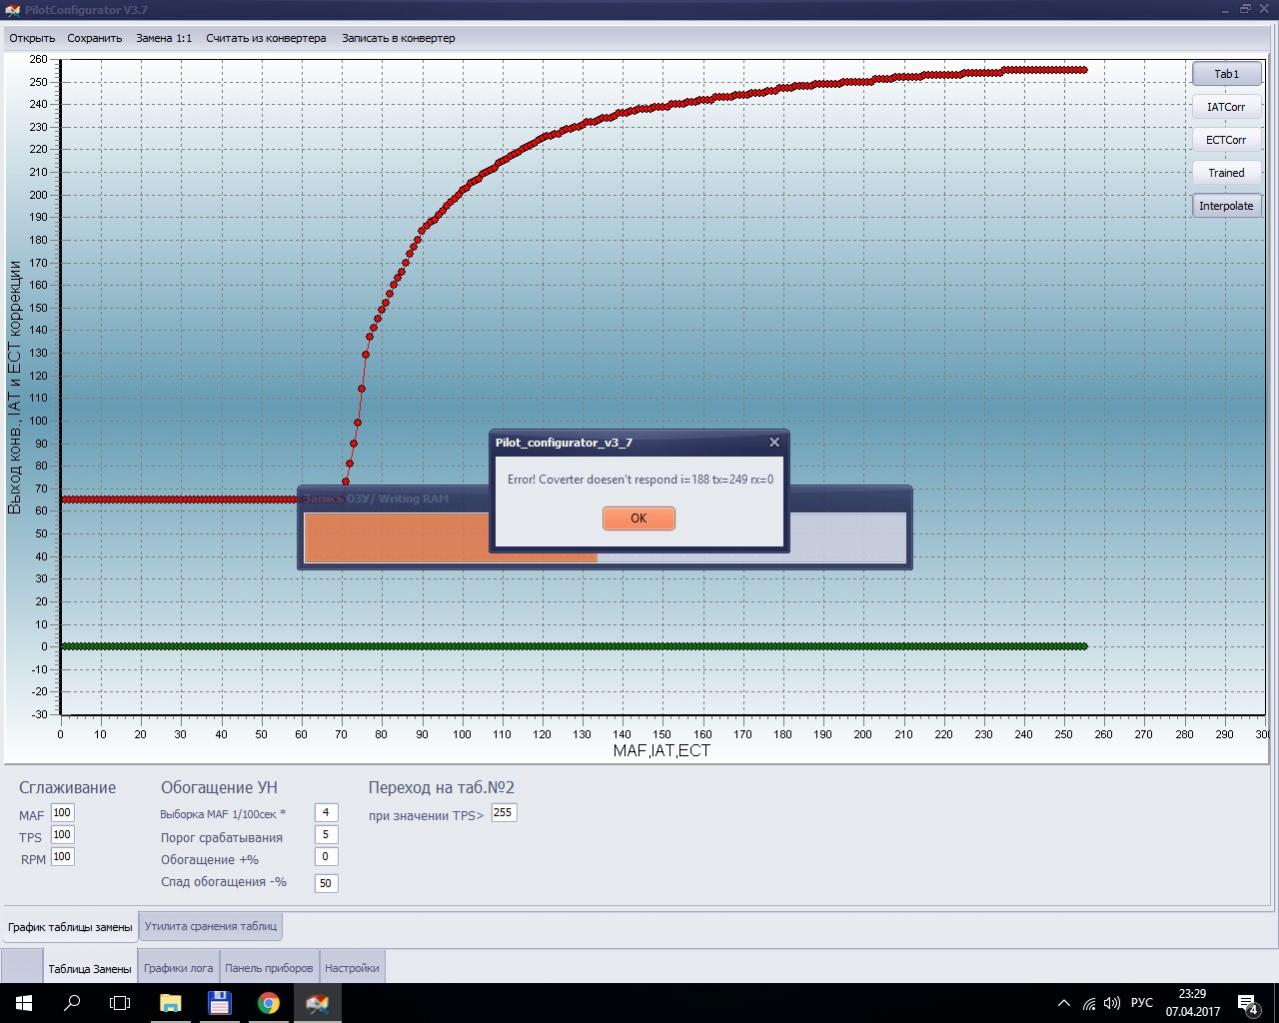This screenshot has height=1023, width=1279.
Task: Edit the Спад обогащения -% field
Action: pos(326,883)
